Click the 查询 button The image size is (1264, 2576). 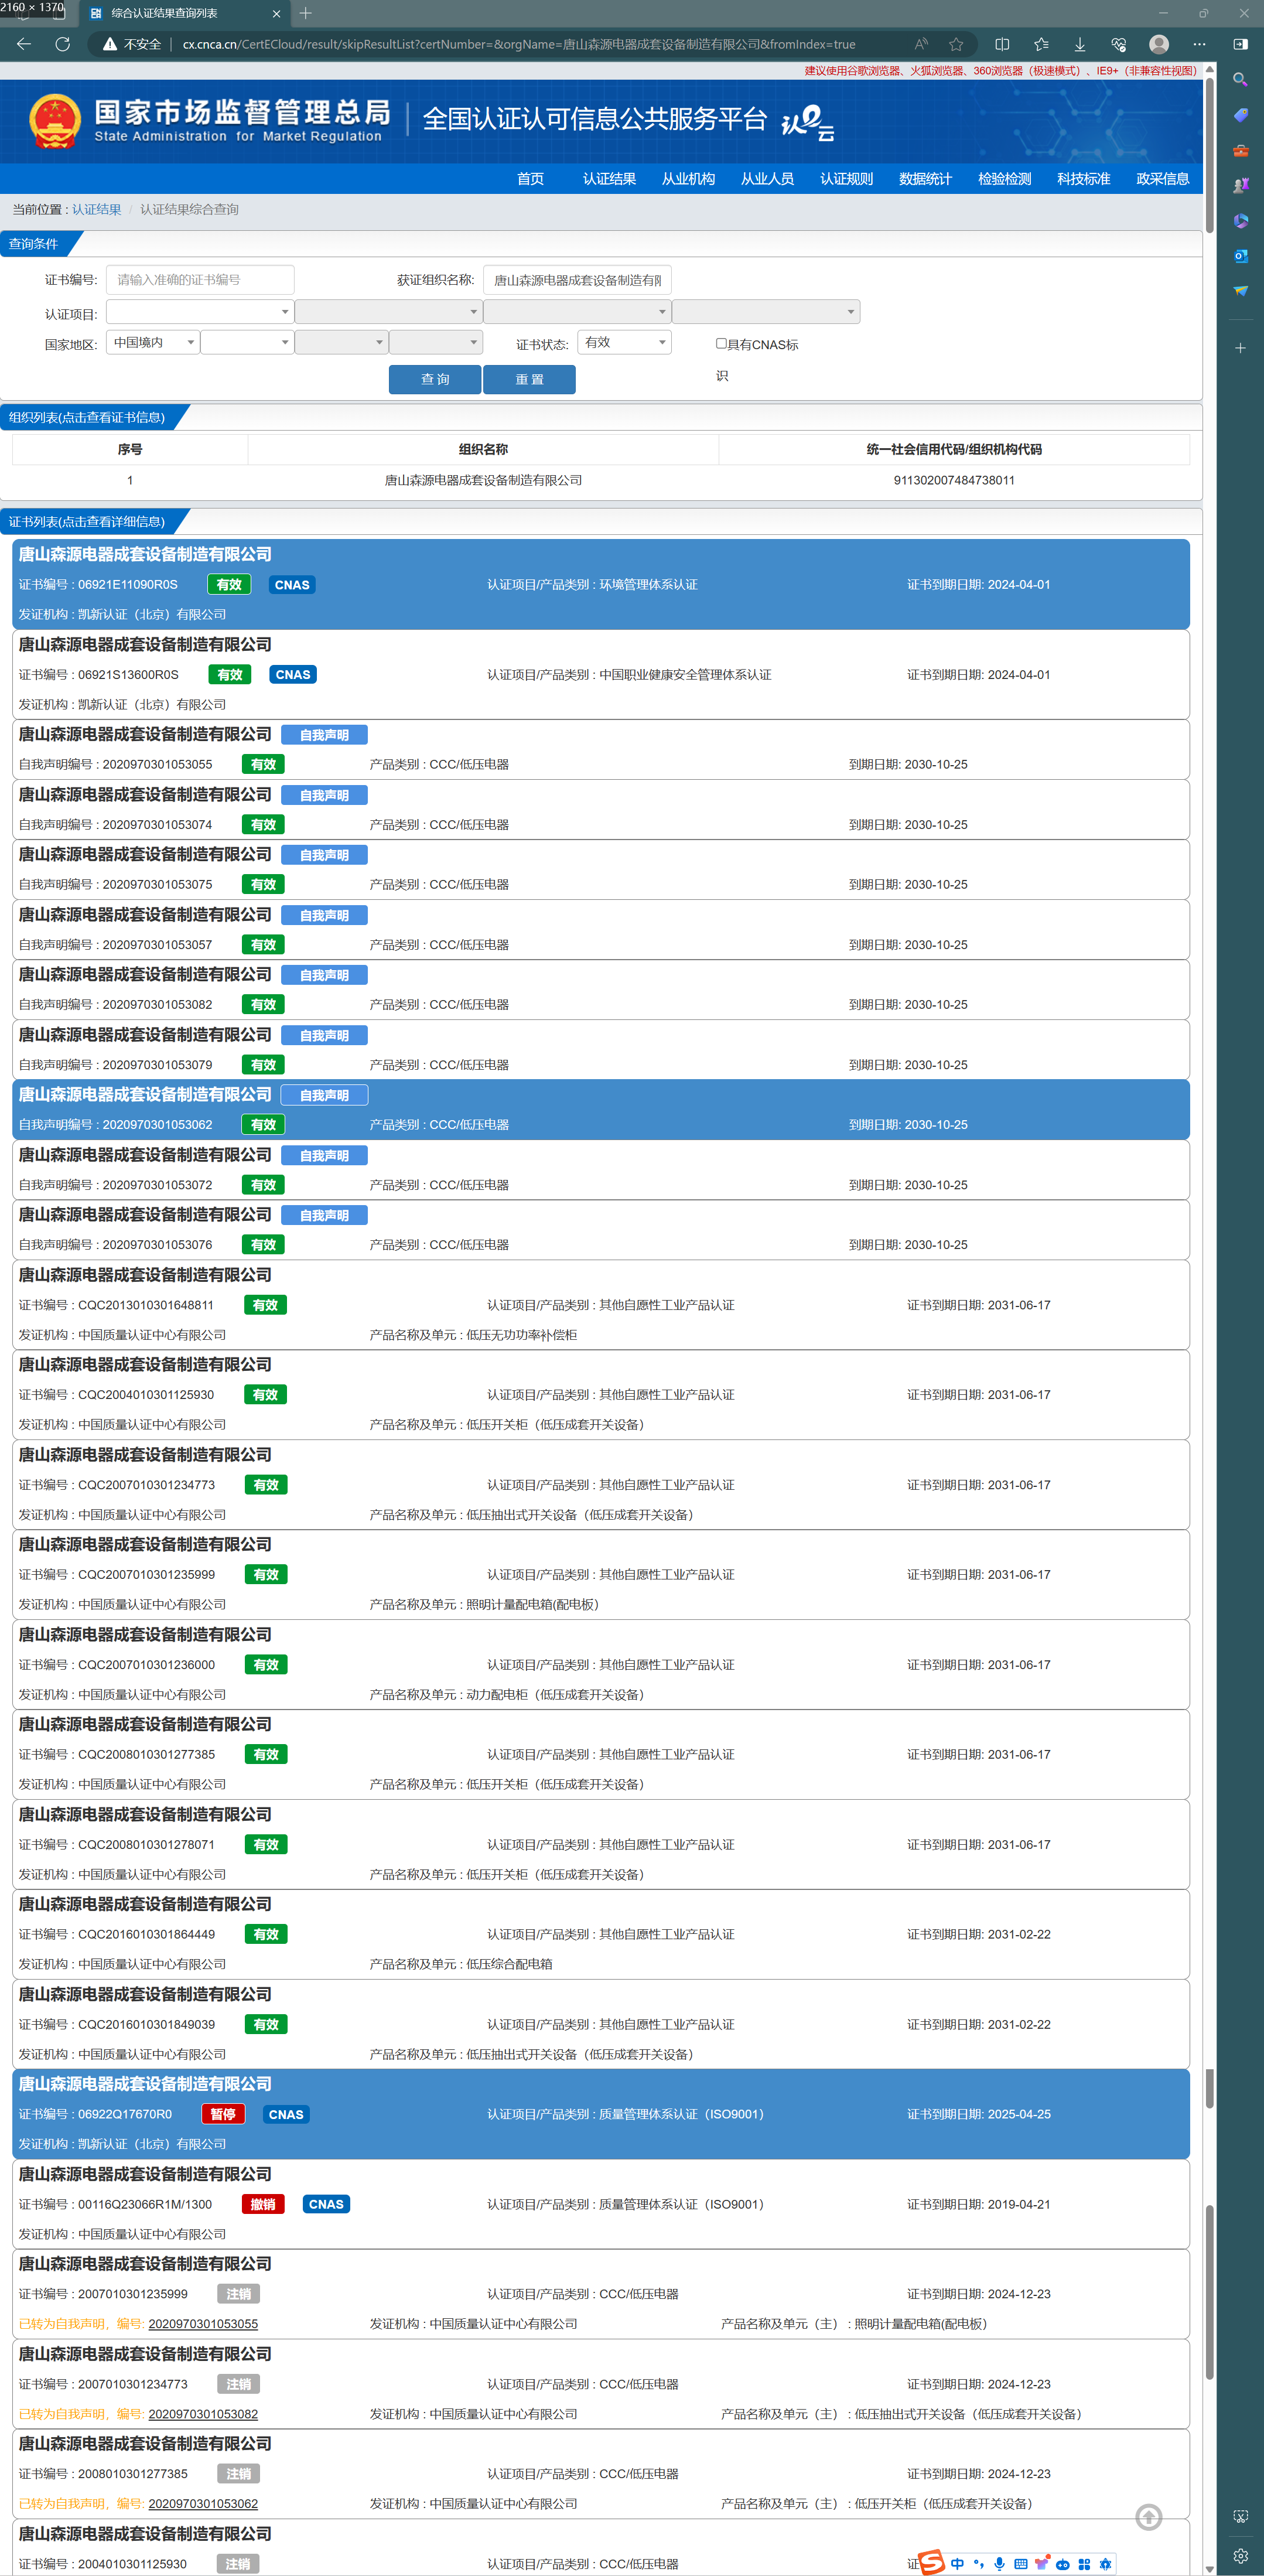435,379
